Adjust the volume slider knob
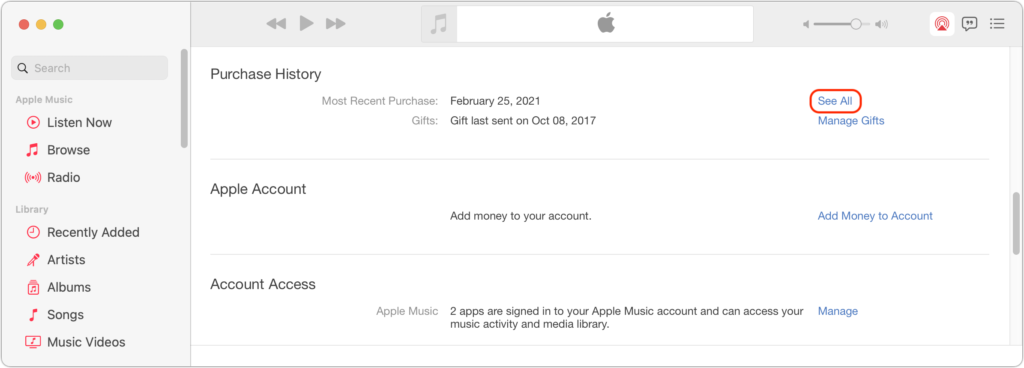Image resolution: width=1024 pixels, height=368 pixels. click(x=856, y=24)
